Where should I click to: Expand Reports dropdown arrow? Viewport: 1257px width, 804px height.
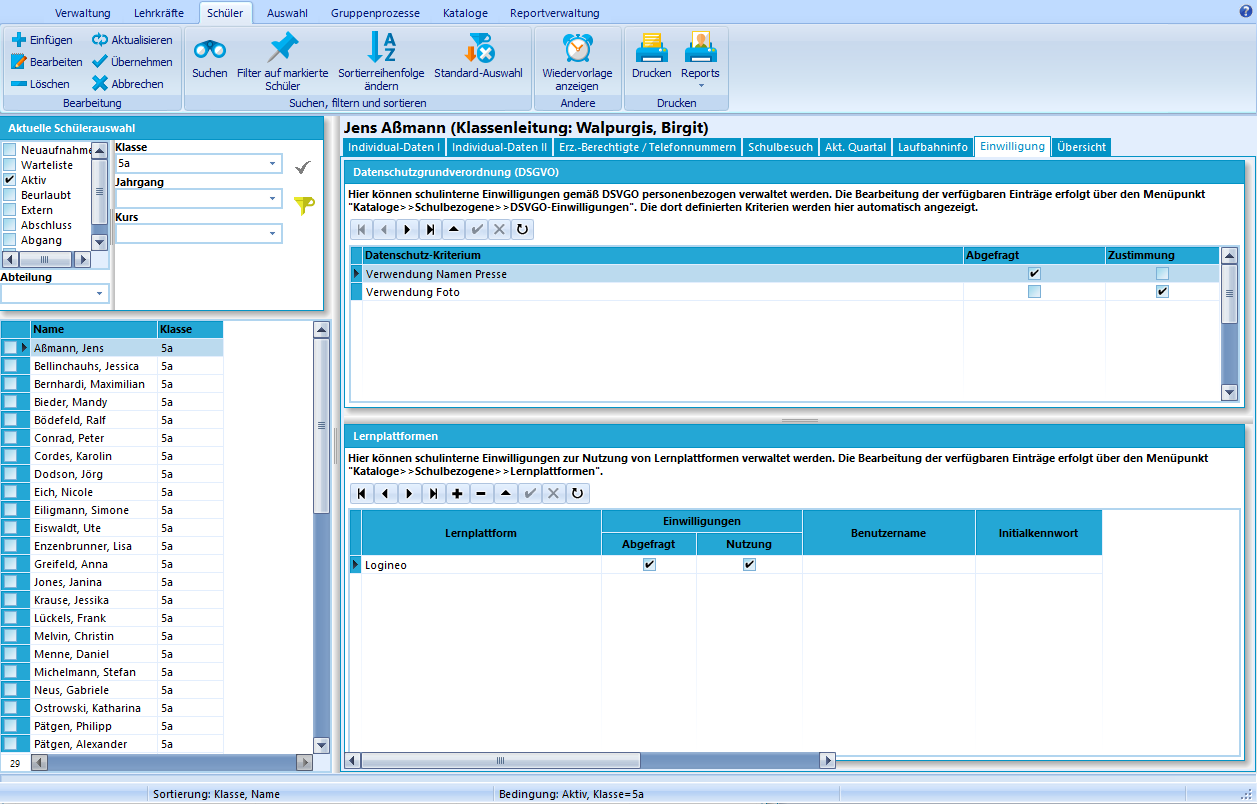[x=700, y=86]
